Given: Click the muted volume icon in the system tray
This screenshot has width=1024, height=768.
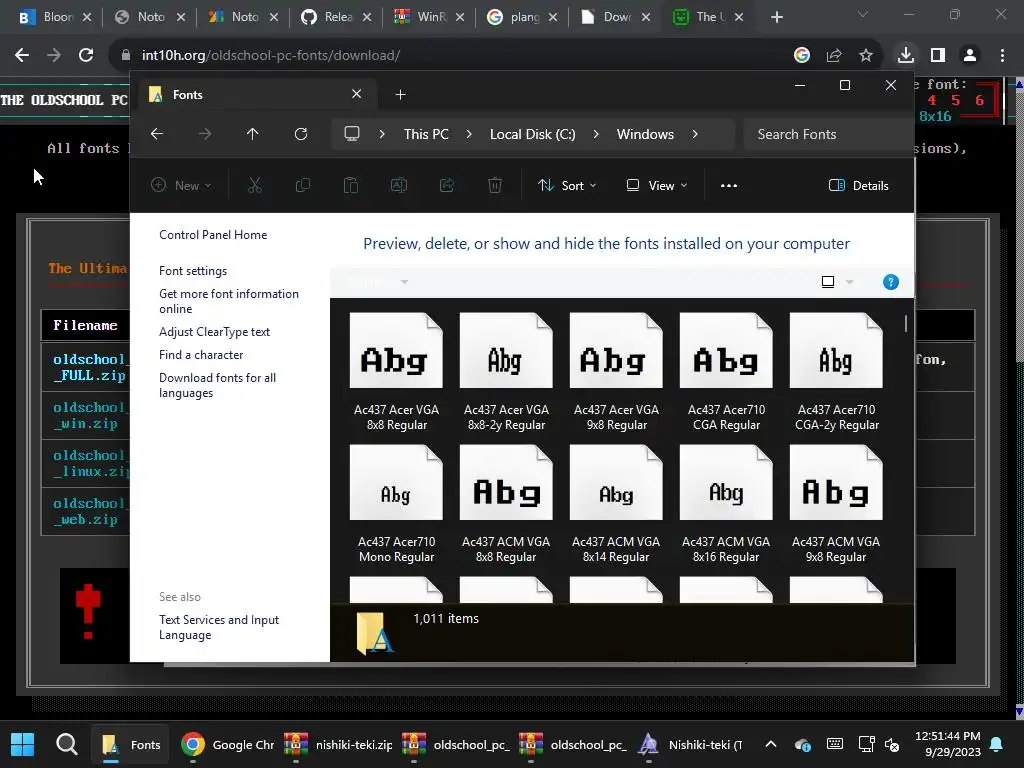Looking at the screenshot, I should [892, 744].
